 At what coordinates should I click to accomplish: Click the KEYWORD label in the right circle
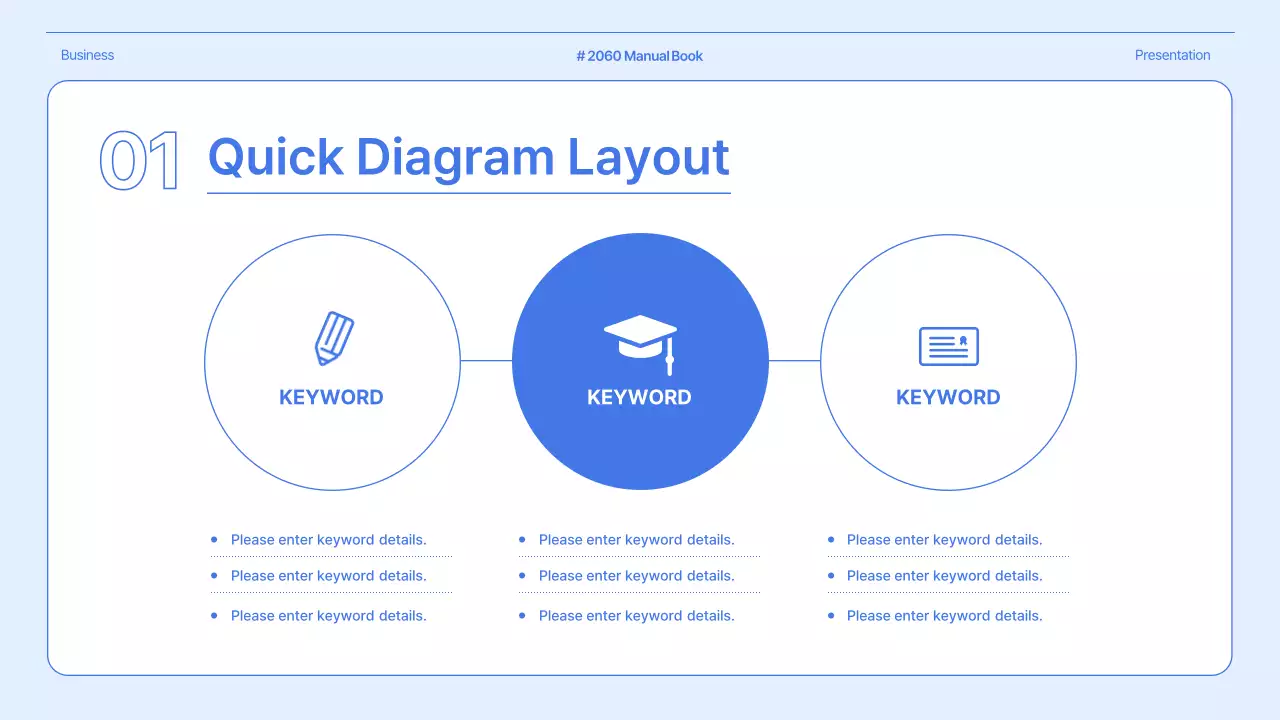point(948,397)
